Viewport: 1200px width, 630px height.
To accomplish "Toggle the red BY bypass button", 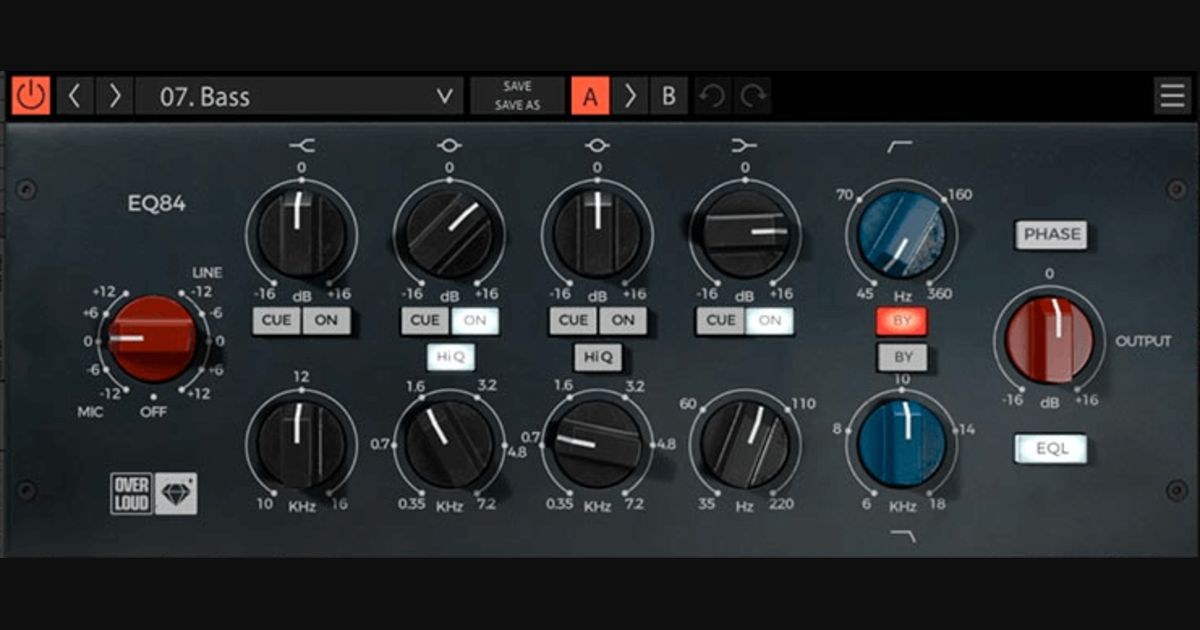I will [x=901, y=321].
